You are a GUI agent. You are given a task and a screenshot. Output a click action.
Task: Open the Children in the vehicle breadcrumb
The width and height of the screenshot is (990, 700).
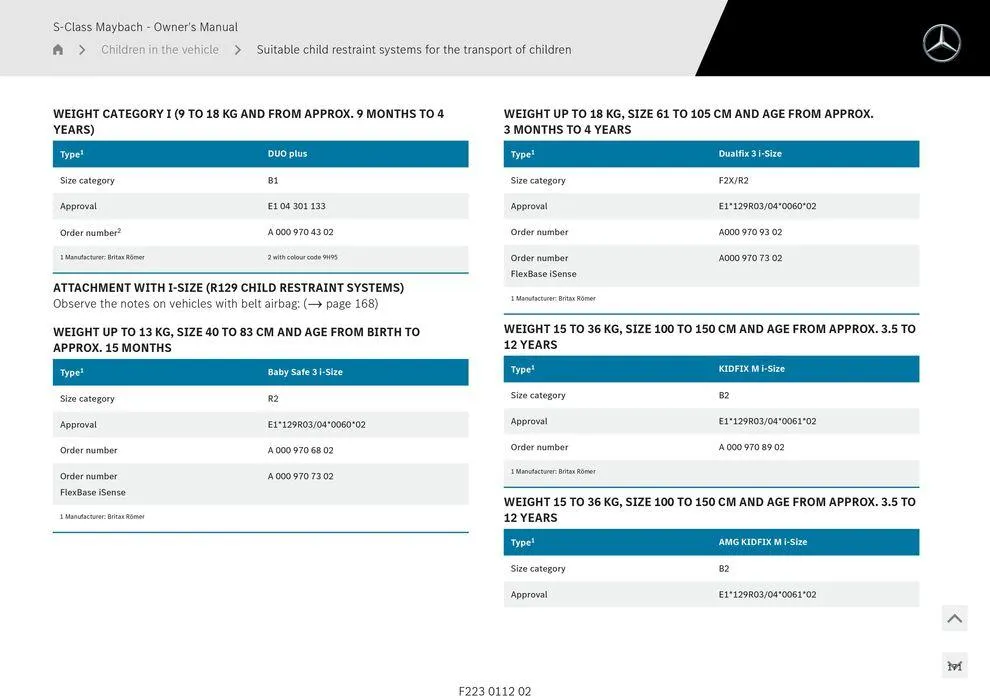pos(160,48)
